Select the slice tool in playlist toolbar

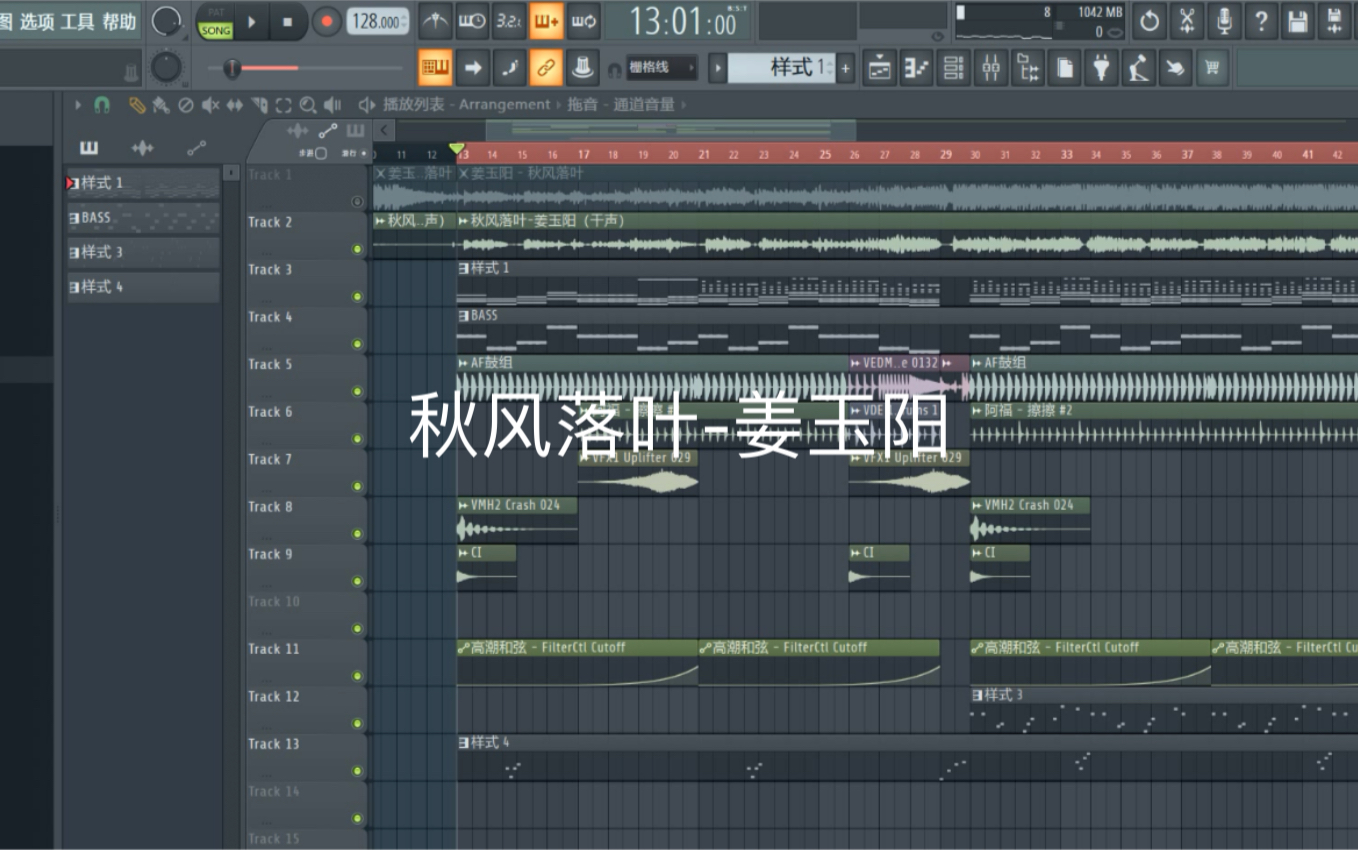[x=260, y=104]
